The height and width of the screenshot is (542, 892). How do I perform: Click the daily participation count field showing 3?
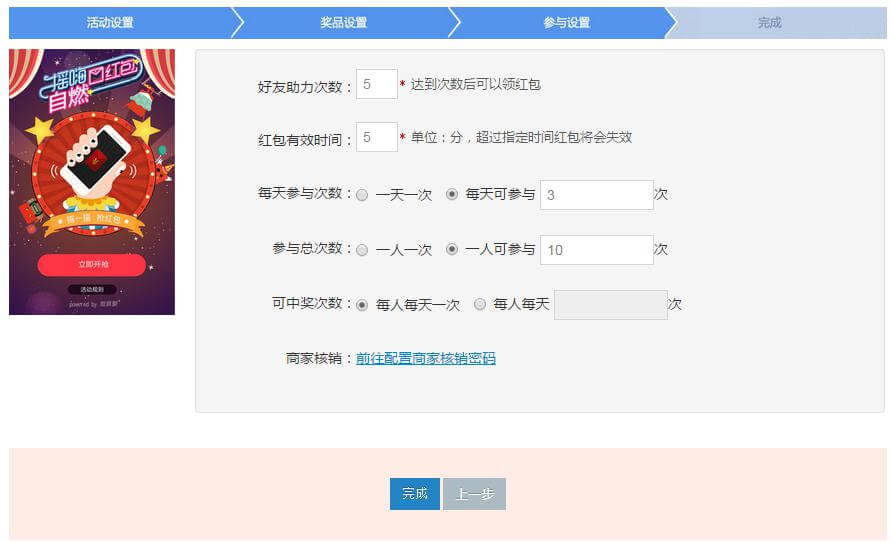pos(597,195)
